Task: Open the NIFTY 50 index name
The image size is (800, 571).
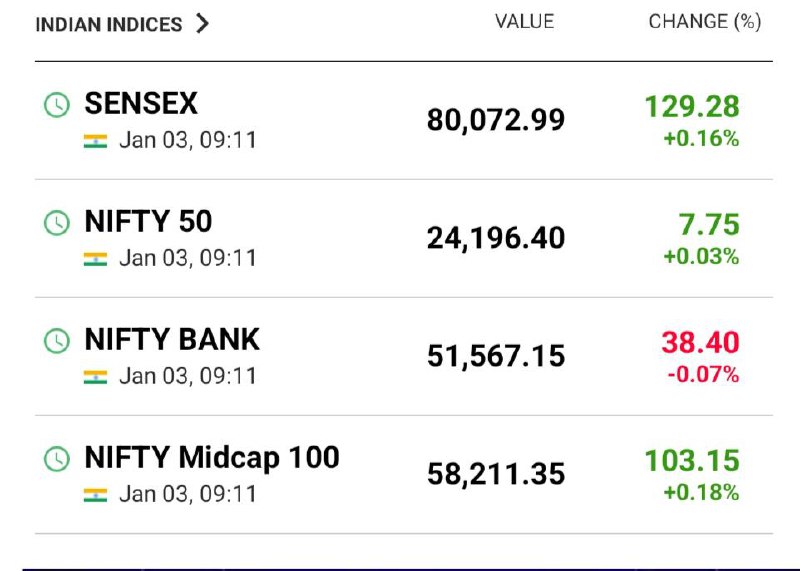Action: click(148, 221)
